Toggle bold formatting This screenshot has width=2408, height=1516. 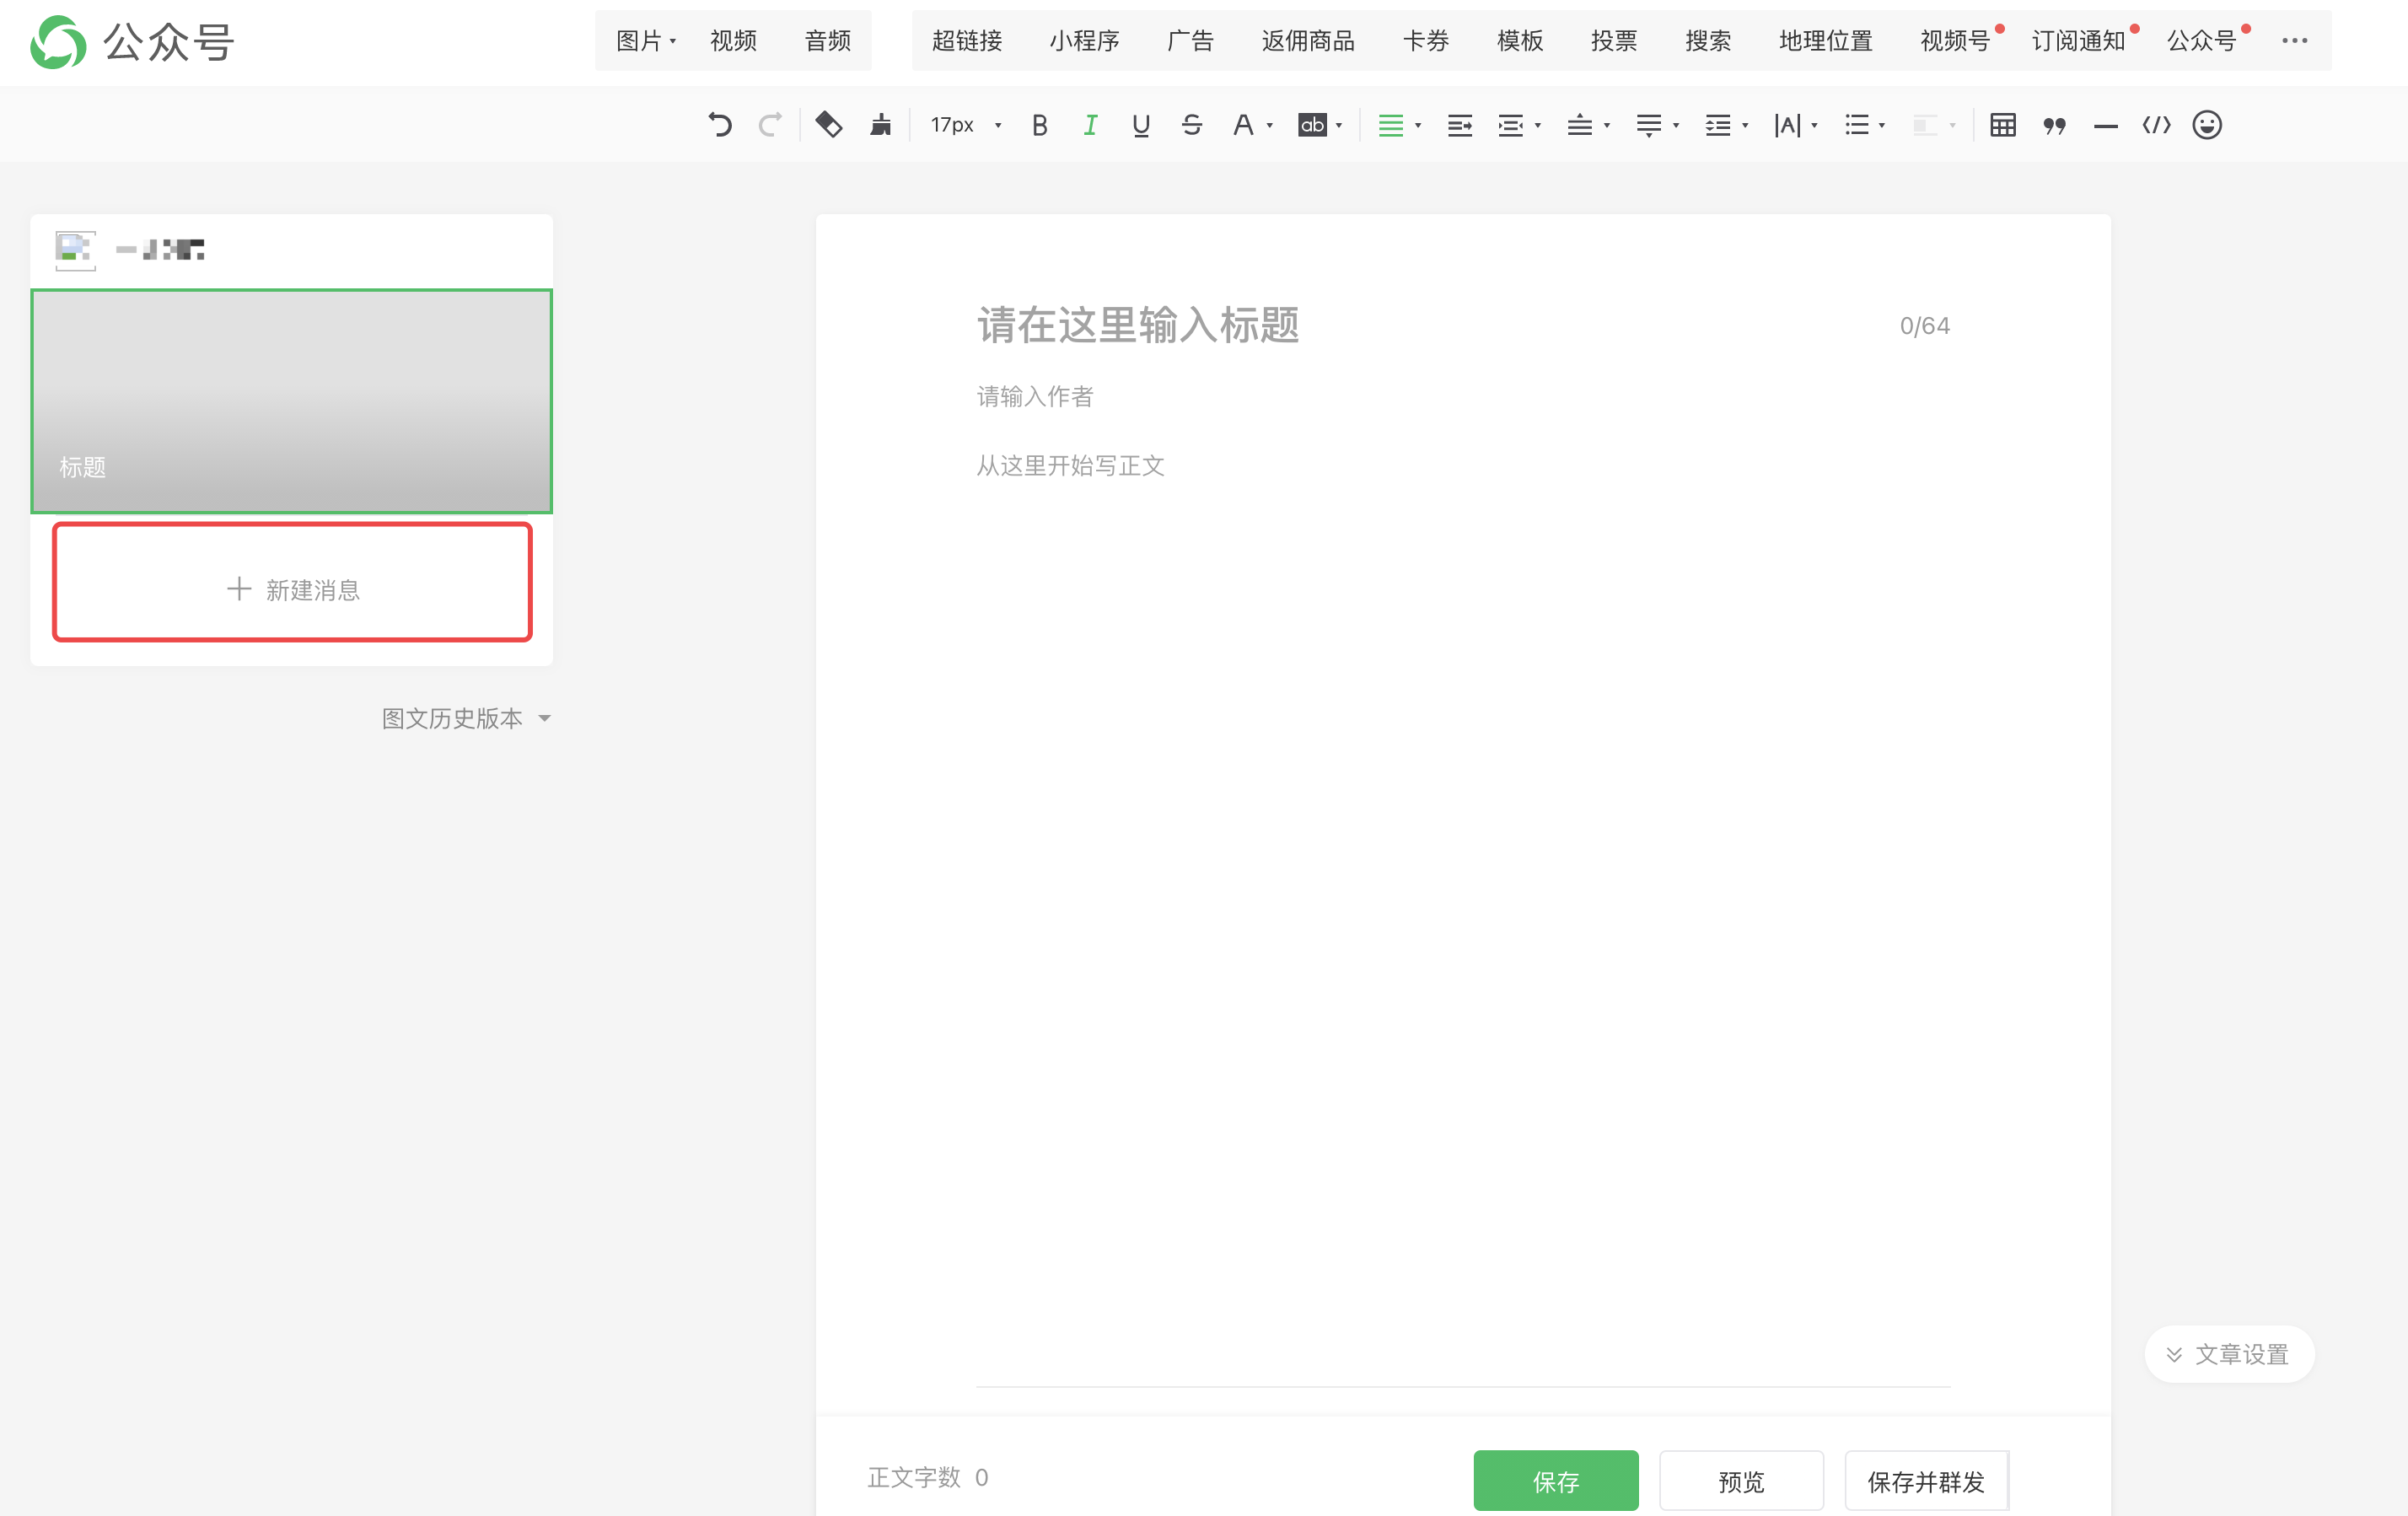pyautogui.click(x=1039, y=125)
